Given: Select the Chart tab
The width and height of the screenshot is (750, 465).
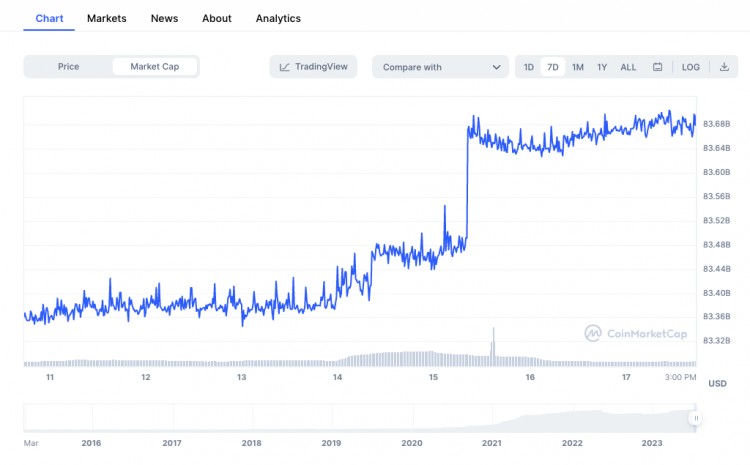Looking at the screenshot, I should (50, 18).
